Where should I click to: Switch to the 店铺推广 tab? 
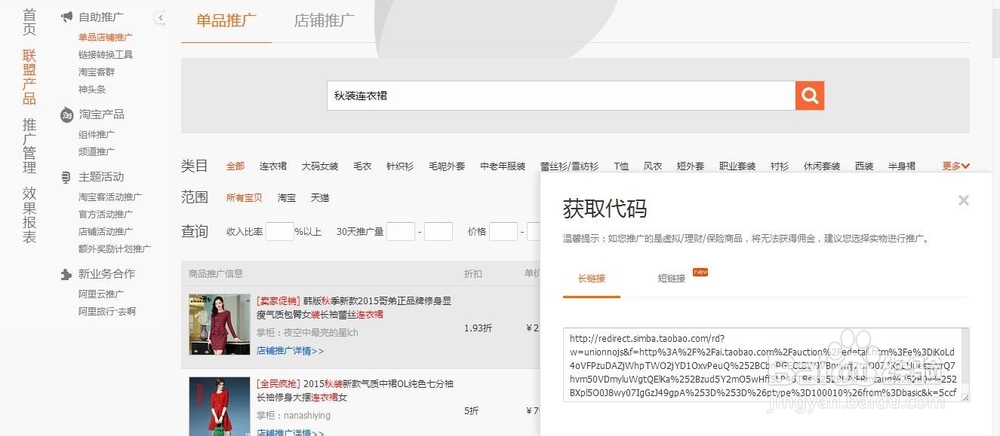coord(324,20)
